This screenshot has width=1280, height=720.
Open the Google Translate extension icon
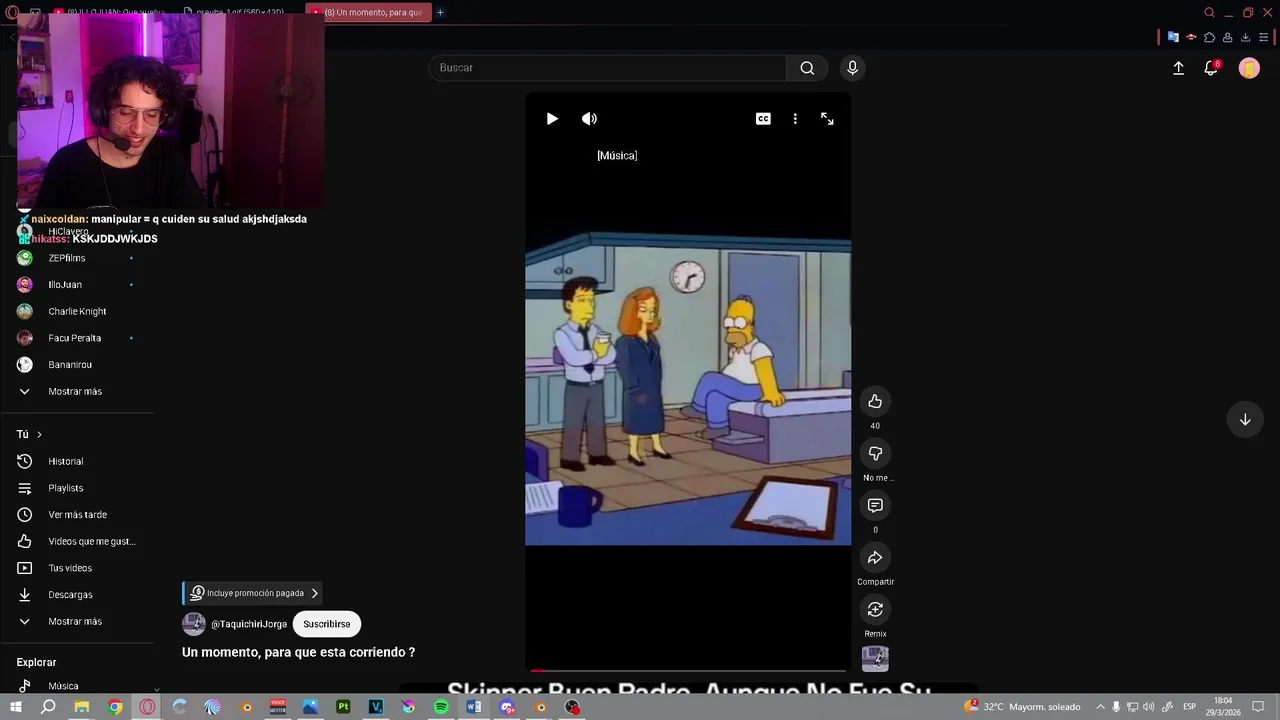pyautogui.click(x=1173, y=37)
